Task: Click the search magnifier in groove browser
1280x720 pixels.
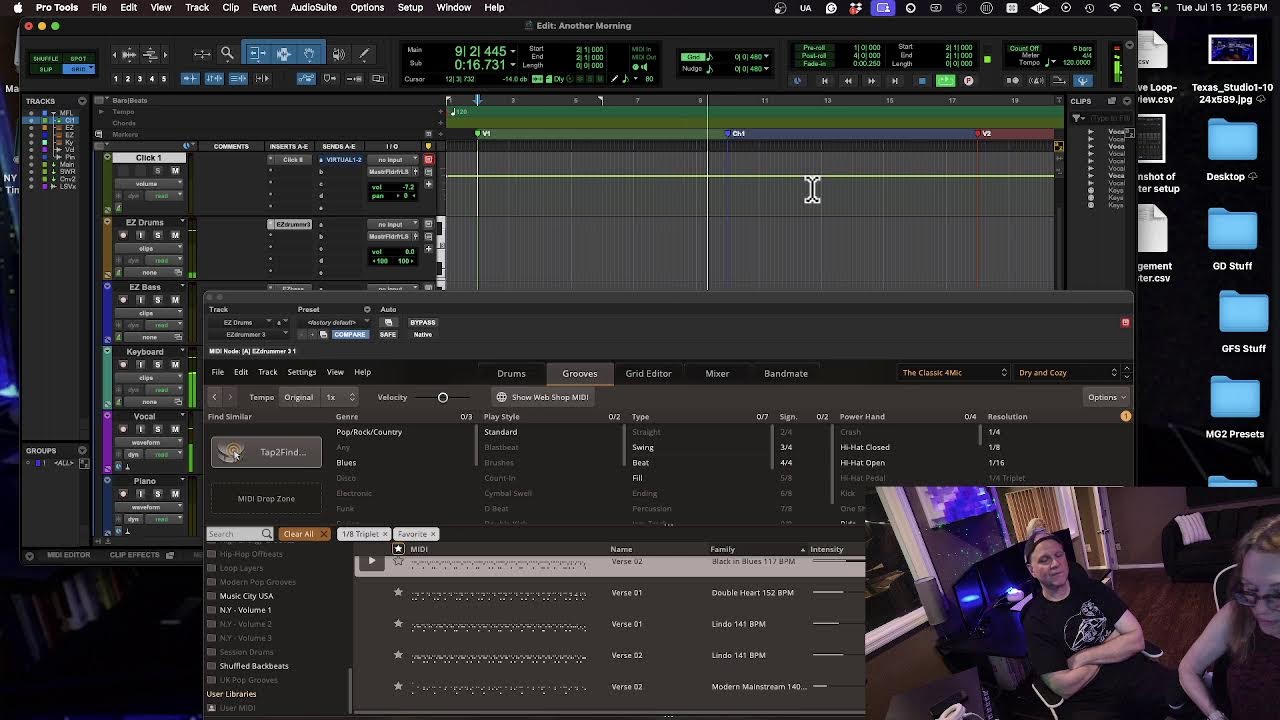Action: coord(266,534)
